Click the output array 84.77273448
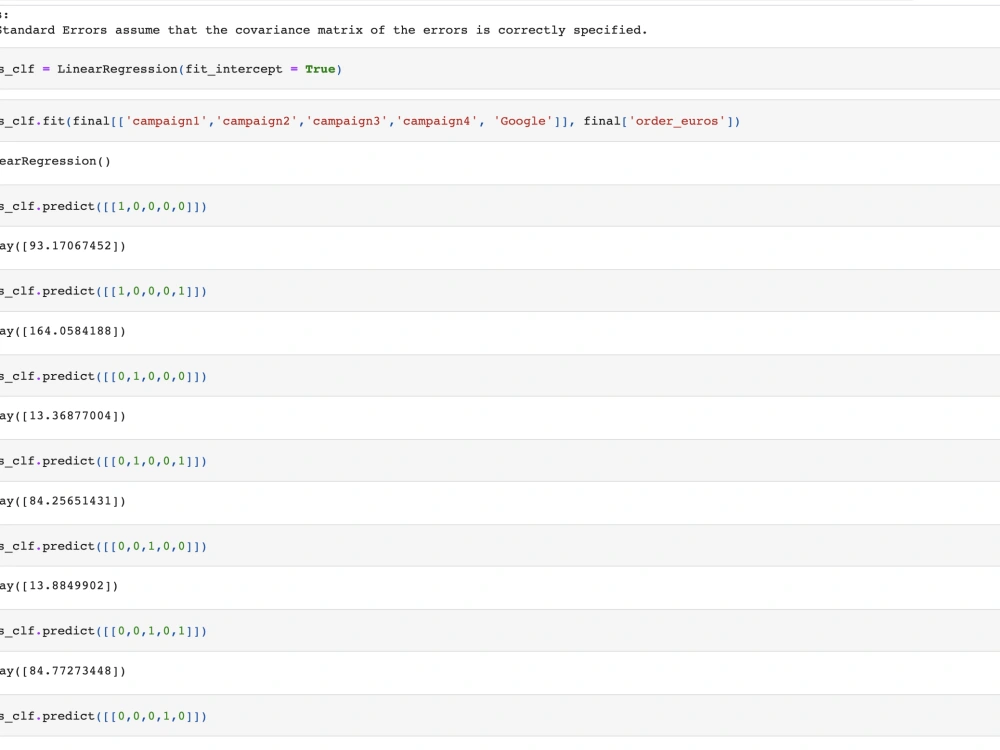The height and width of the screenshot is (750, 1000). (60, 671)
